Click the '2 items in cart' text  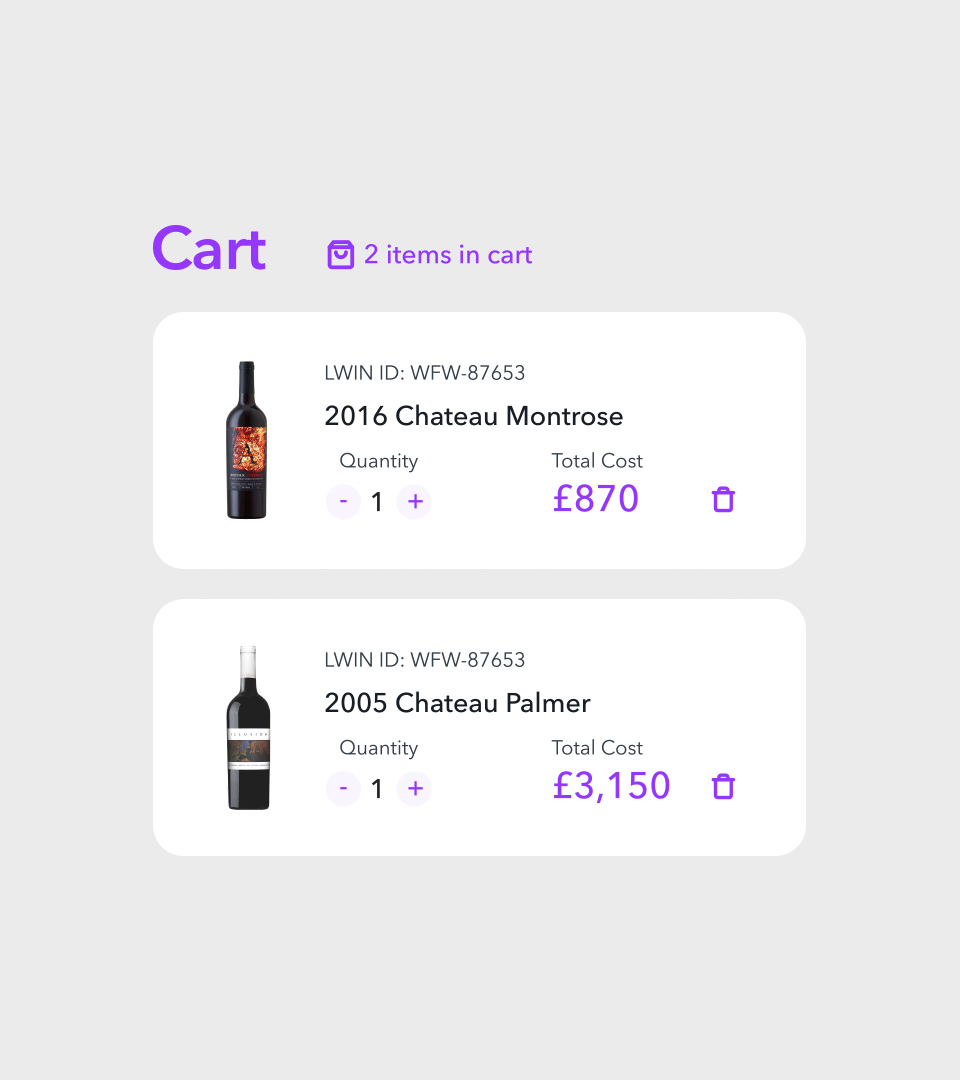tap(448, 255)
